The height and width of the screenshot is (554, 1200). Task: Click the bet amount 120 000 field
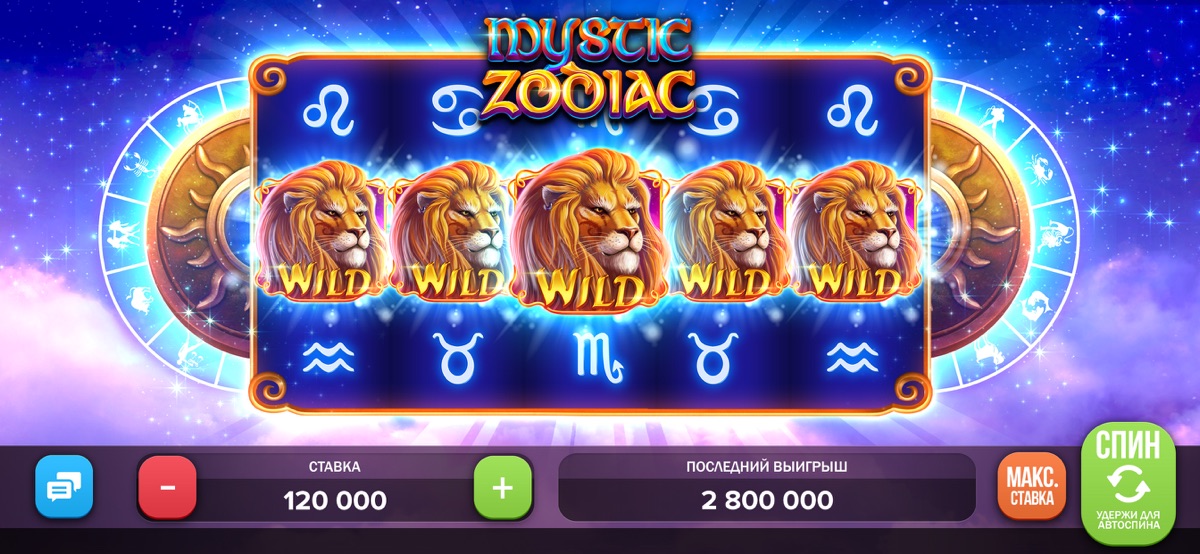pyautogui.click(x=335, y=499)
